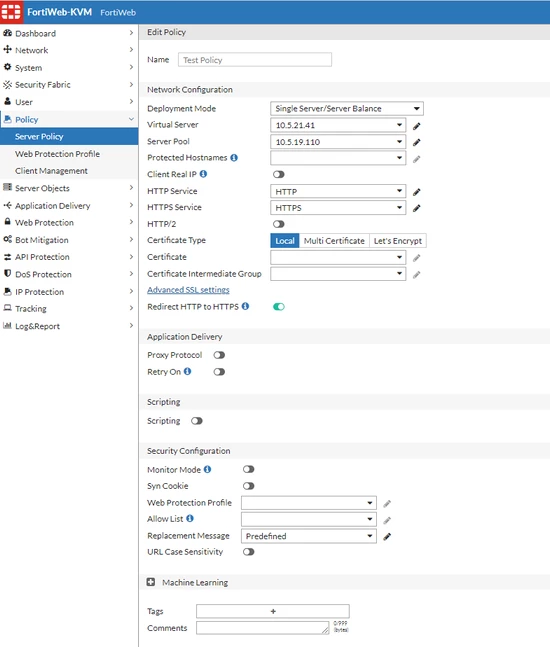Image resolution: width=550 pixels, height=647 pixels.
Task: Click the Network arrows icon
Action: pos(7,50)
